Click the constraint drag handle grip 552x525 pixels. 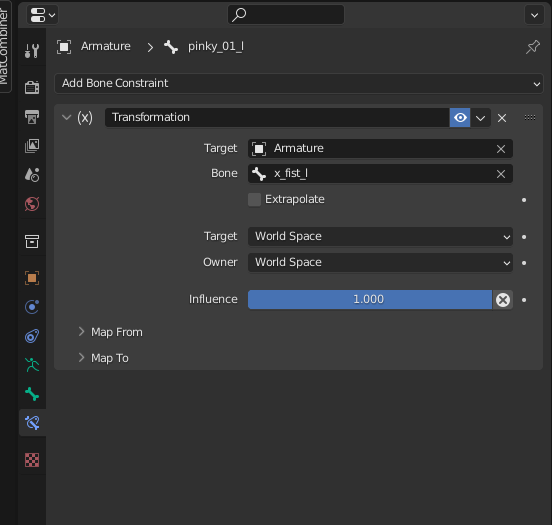[x=530, y=118]
